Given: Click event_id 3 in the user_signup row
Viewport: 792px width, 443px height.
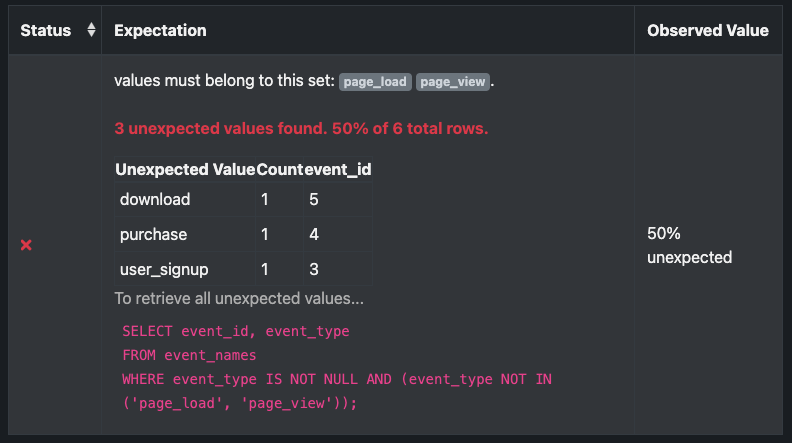Looking at the screenshot, I should [x=314, y=268].
